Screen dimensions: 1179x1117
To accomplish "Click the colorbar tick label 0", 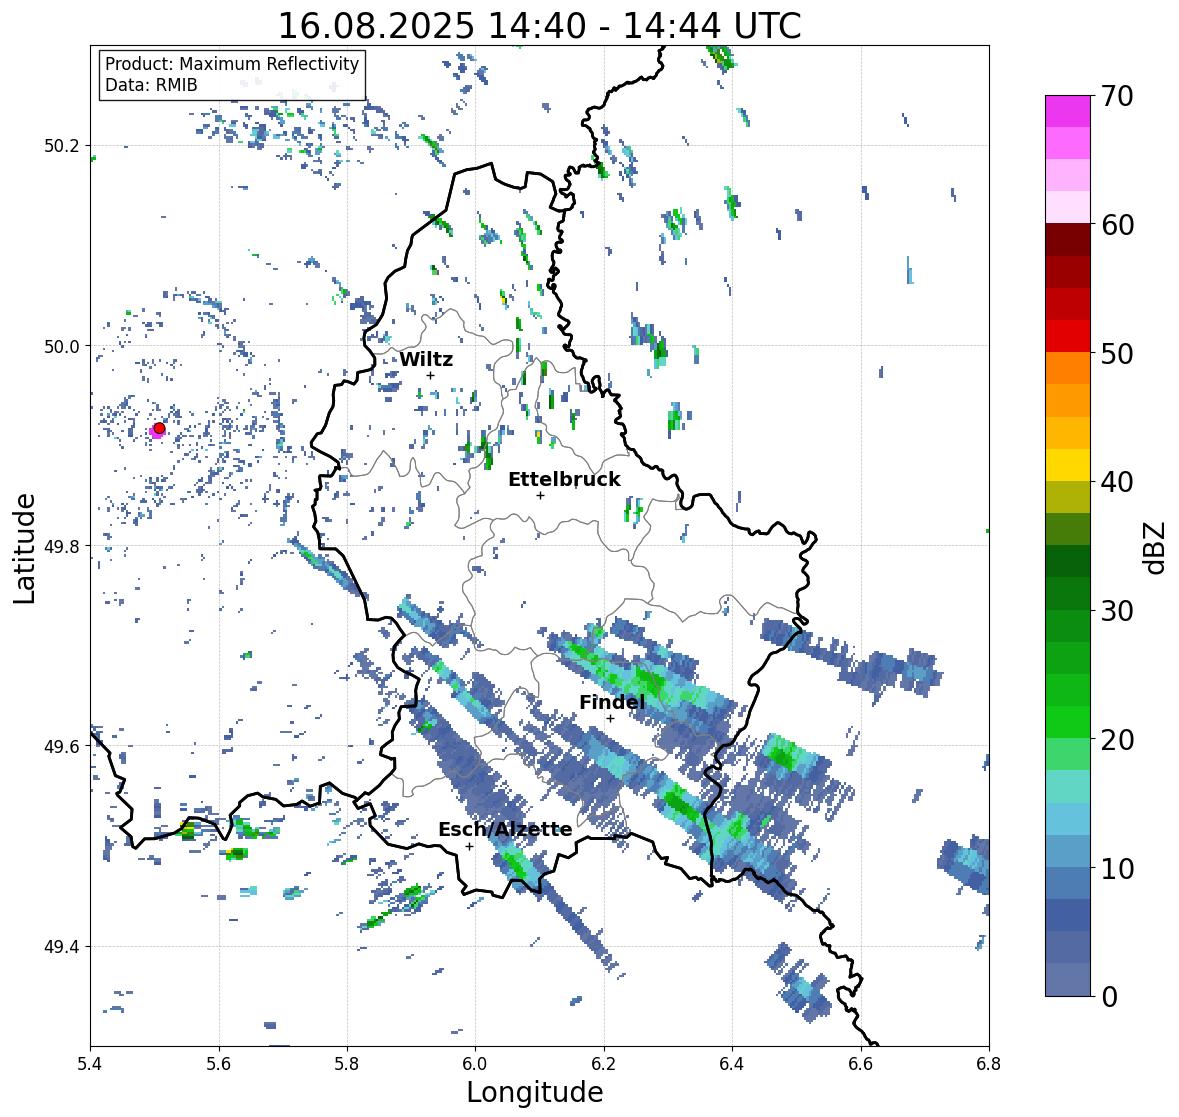I will 1110,997.
